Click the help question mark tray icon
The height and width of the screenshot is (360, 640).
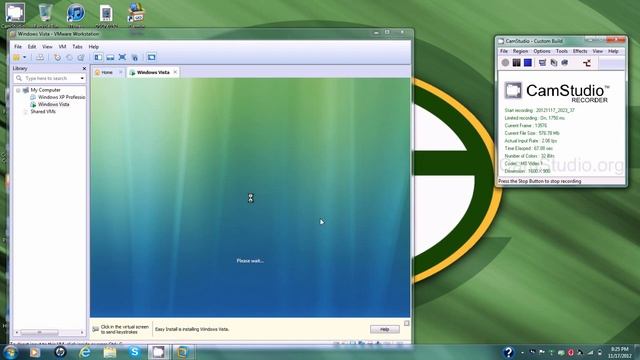click(x=508, y=352)
